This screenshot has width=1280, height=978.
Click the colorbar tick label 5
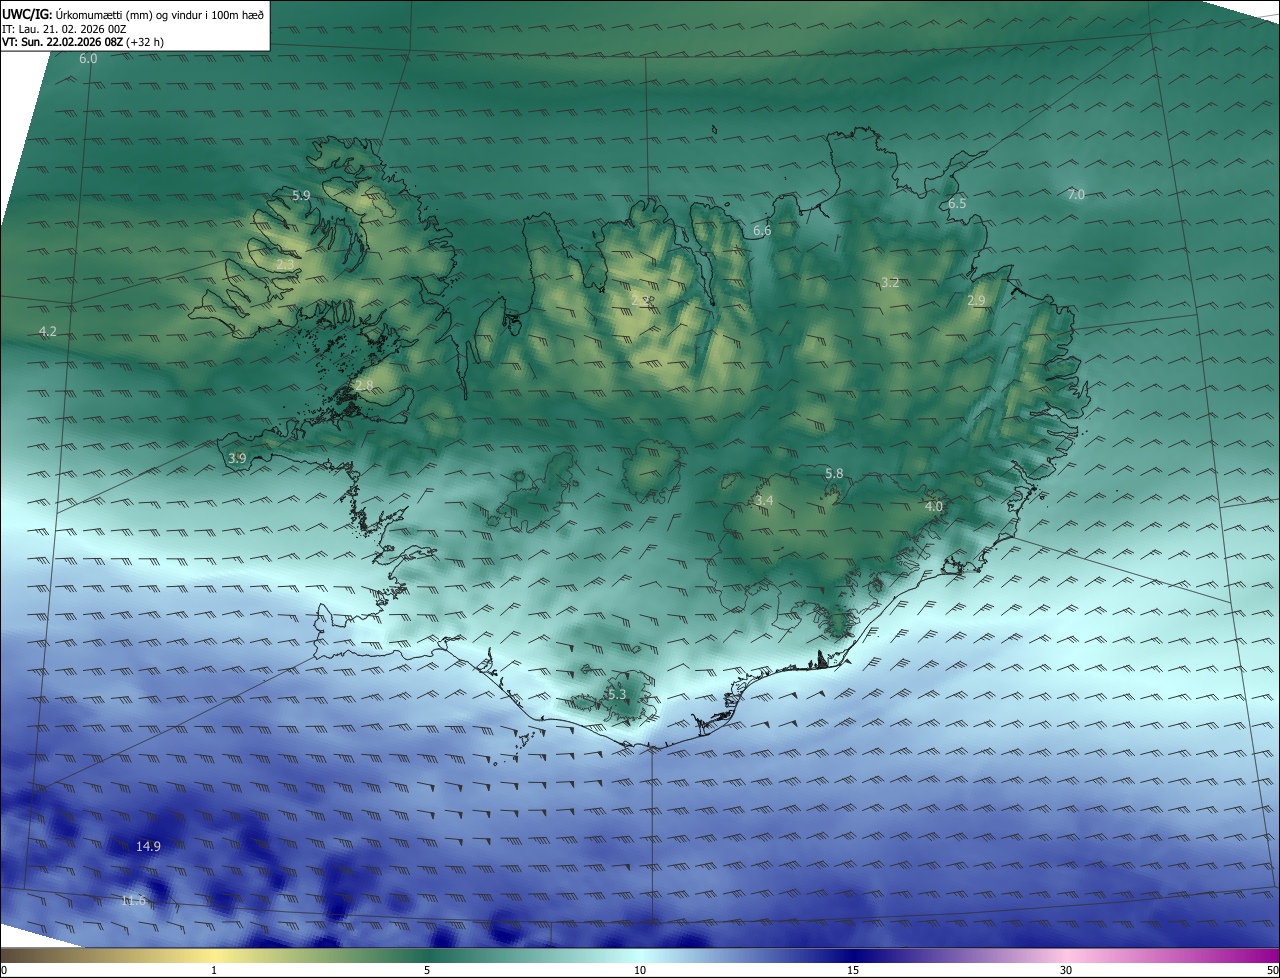(x=427, y=970)
